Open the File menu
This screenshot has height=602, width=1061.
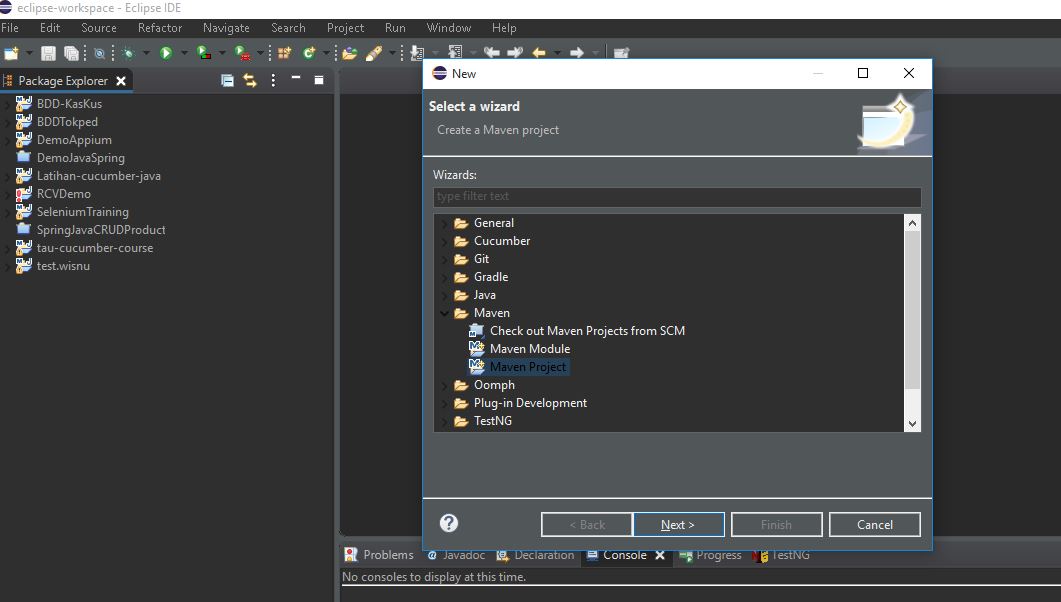[9, 28]
